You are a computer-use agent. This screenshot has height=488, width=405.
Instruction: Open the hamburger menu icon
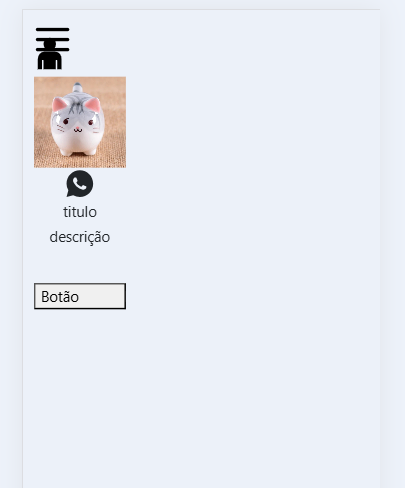click(53, 39)
